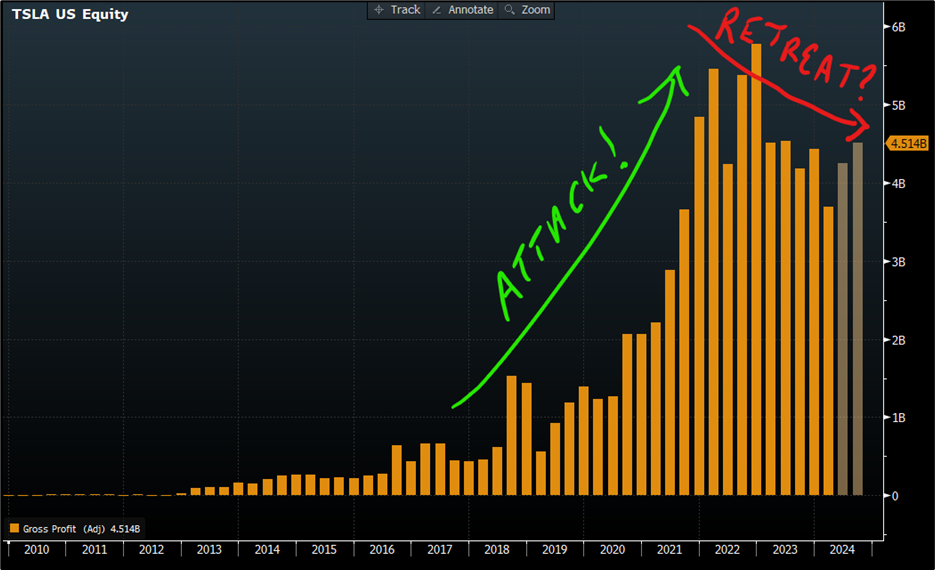Select the 2016 label on time axis
935x570 pixels.
pos(382,550)
